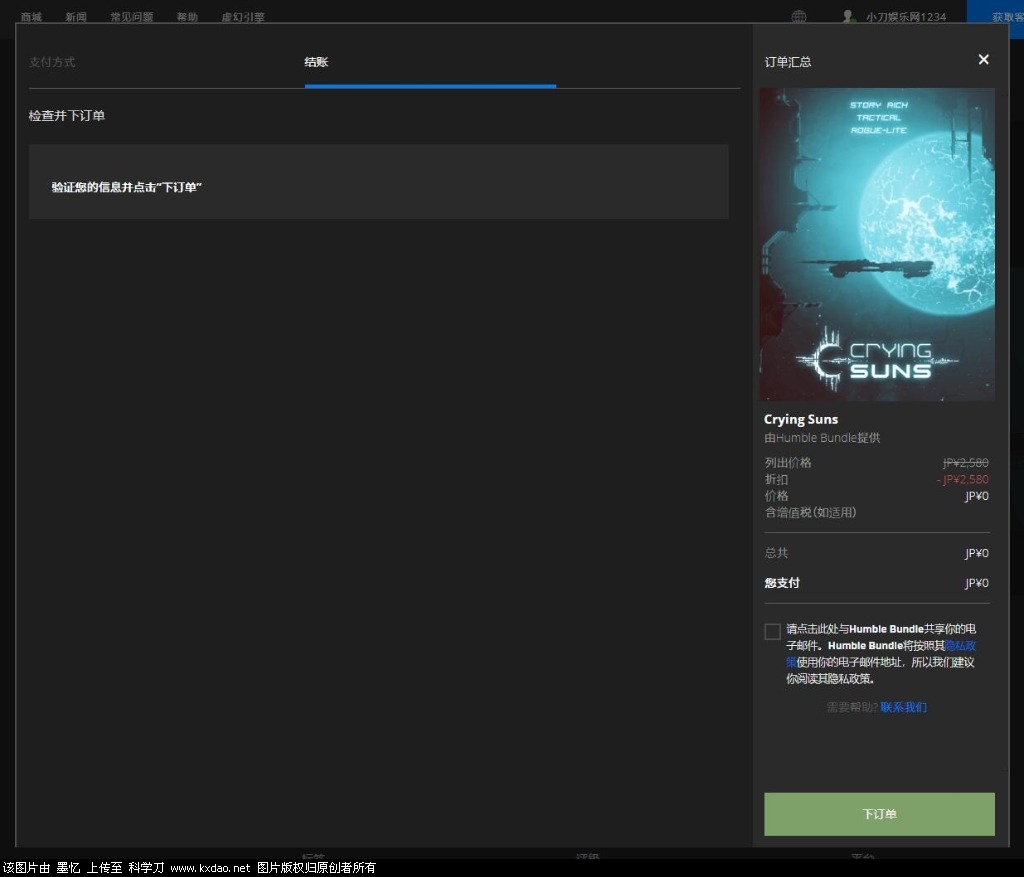Select the 结账 tab
The width and height of the screenshot is (1024, 877).
(x=316, y=62)
